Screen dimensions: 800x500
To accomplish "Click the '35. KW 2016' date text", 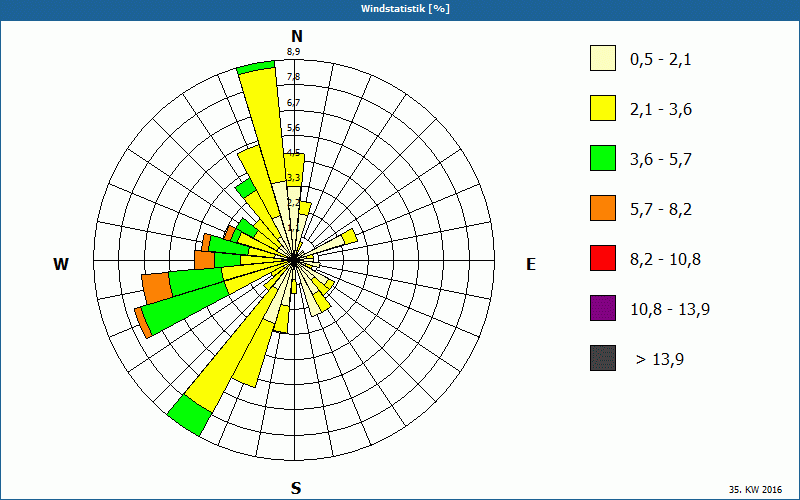I will pos(755,490).
